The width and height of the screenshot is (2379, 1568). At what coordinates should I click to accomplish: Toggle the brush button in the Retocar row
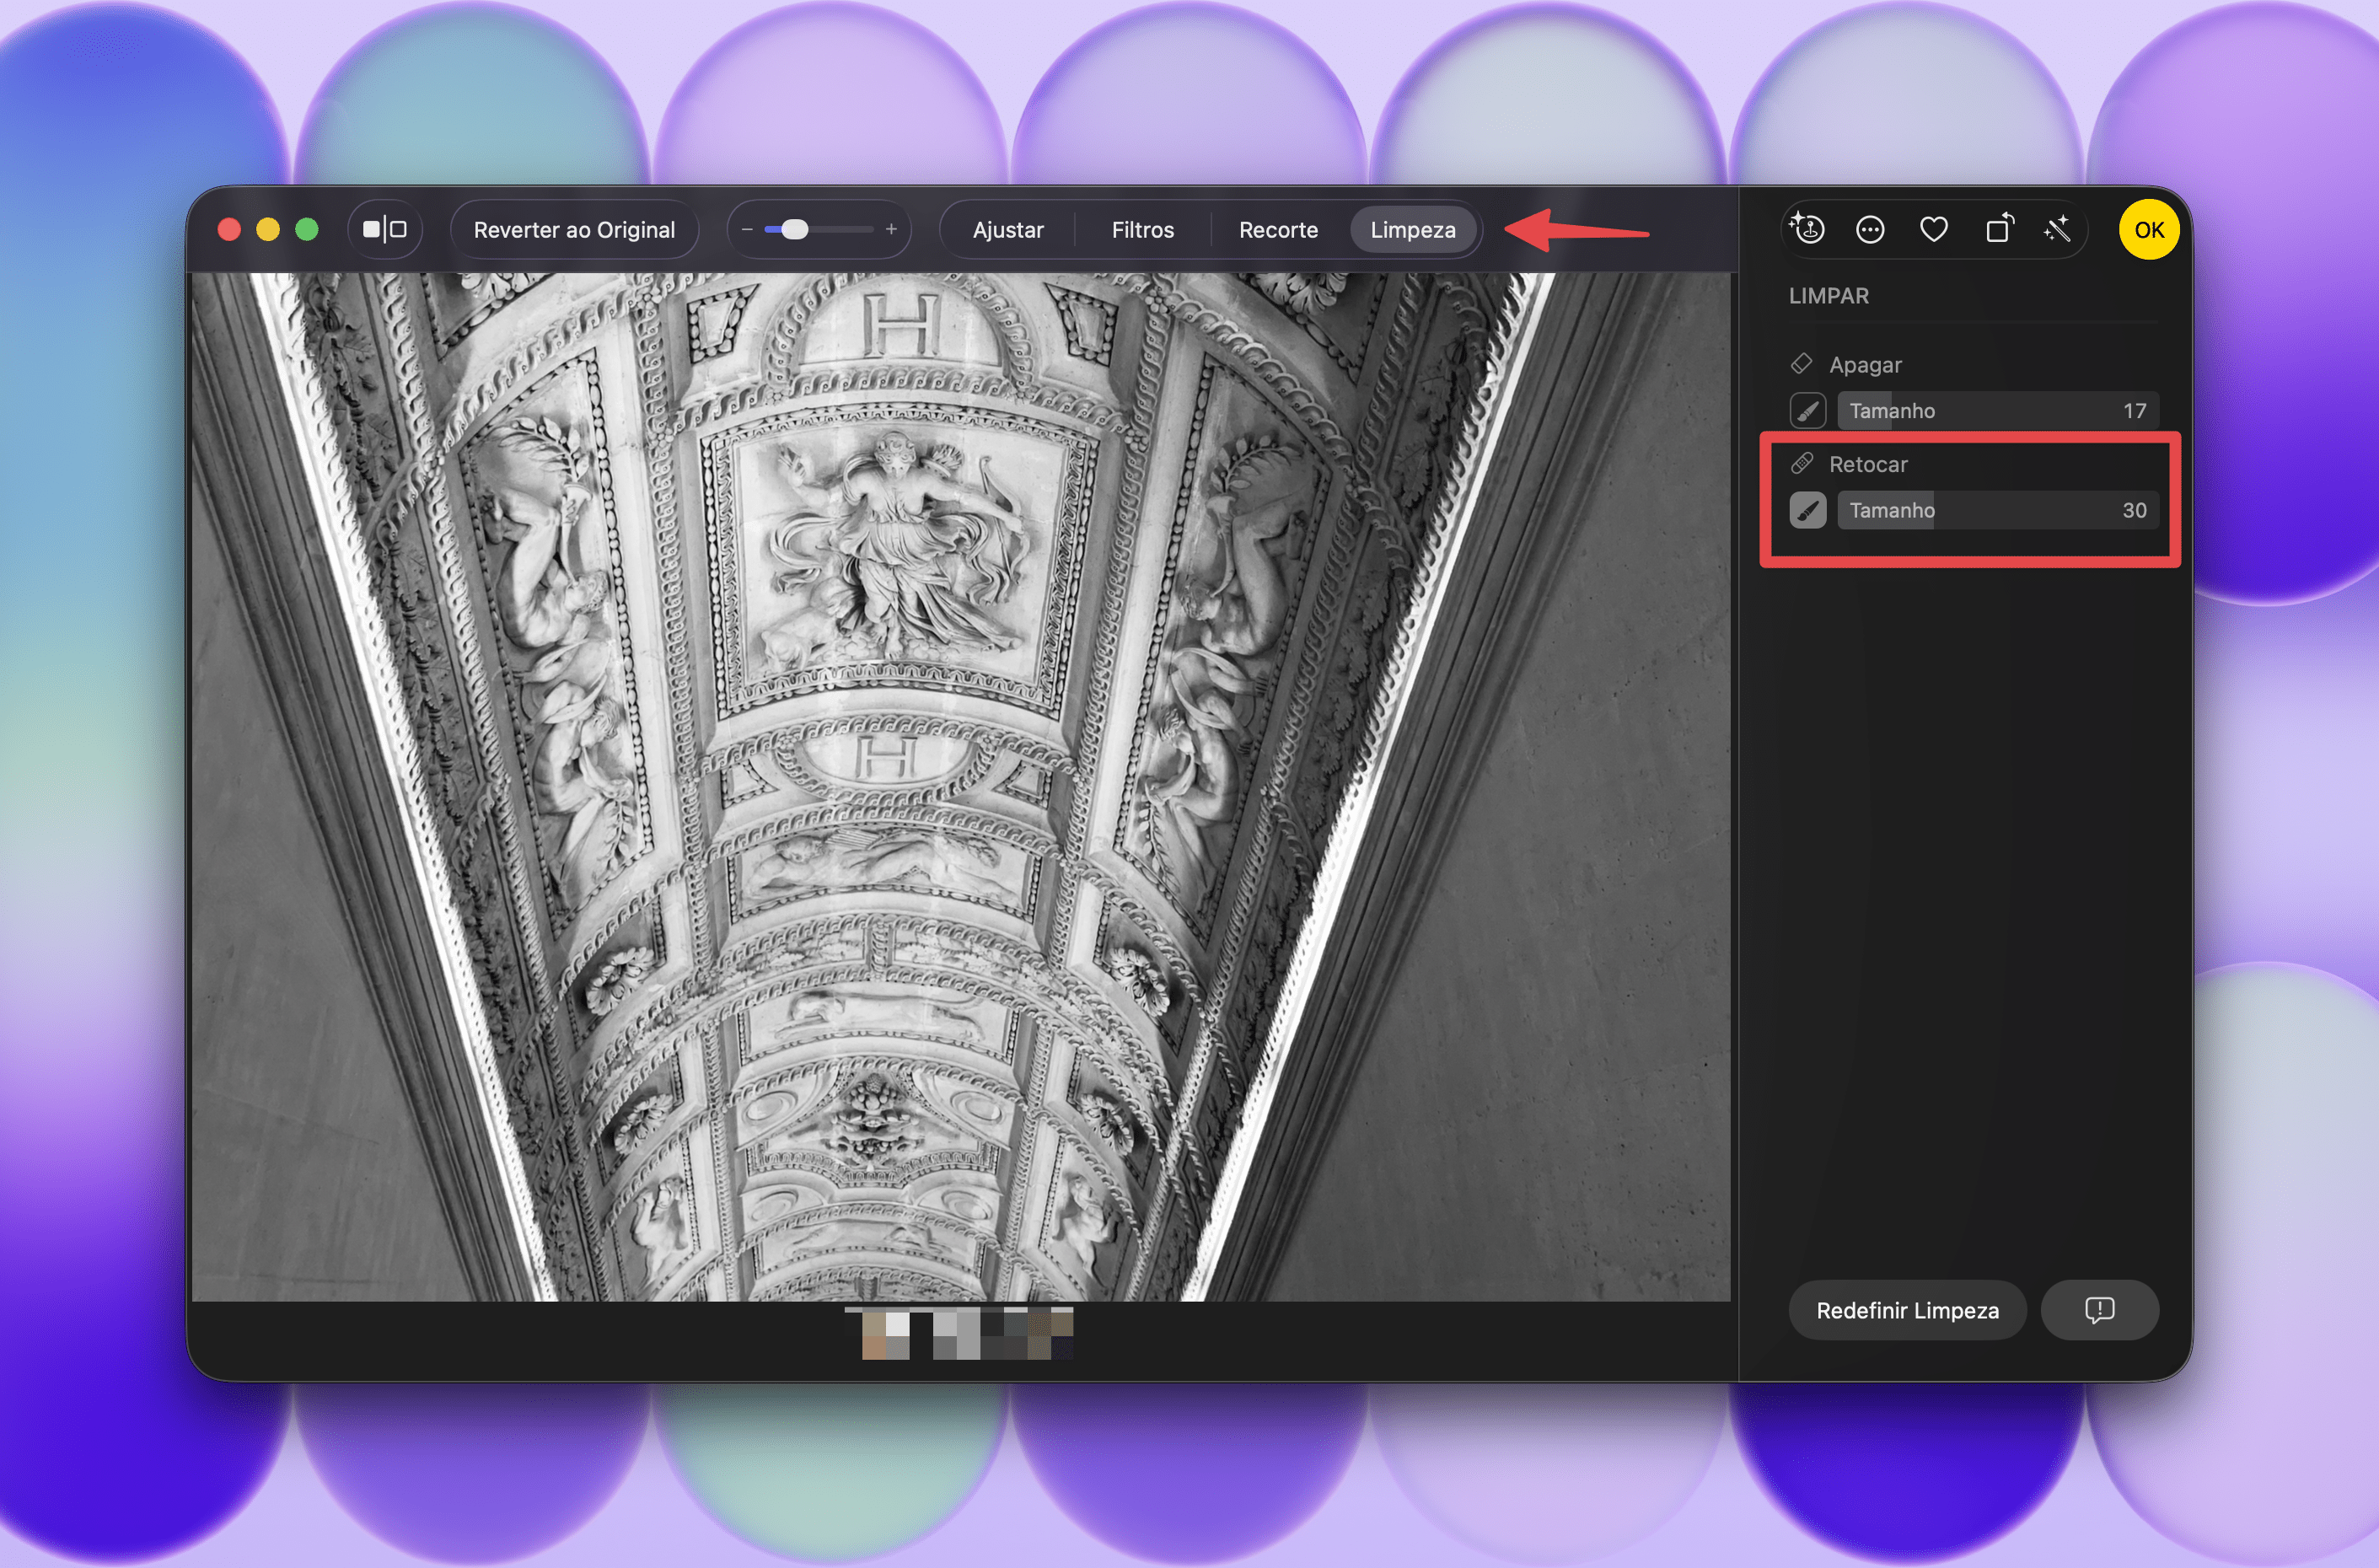coord(1808,510)
